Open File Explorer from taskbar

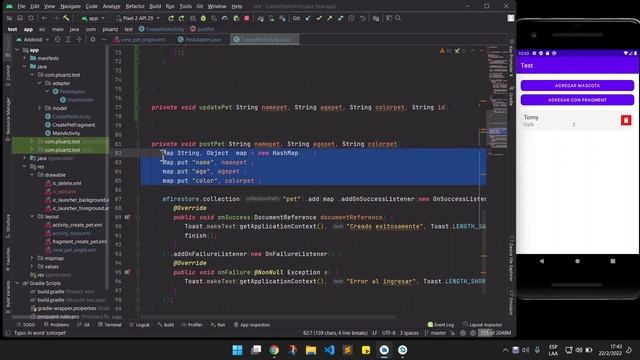coord(311,350)
